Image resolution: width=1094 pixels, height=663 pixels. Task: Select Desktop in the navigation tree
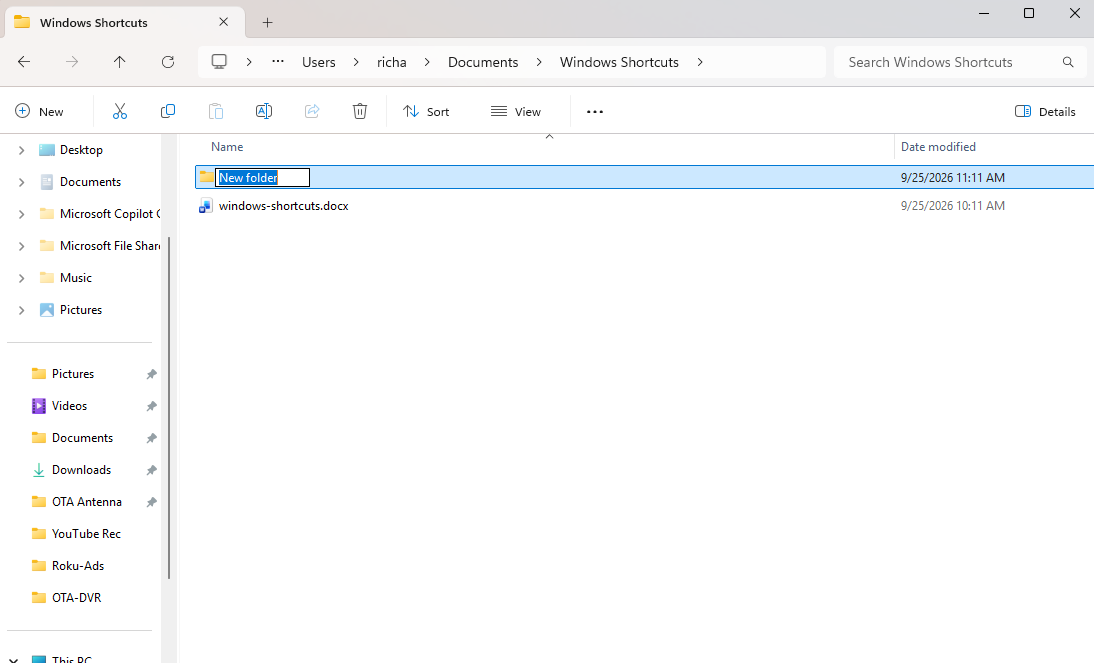pyautogui.click(x=81, y=150)
